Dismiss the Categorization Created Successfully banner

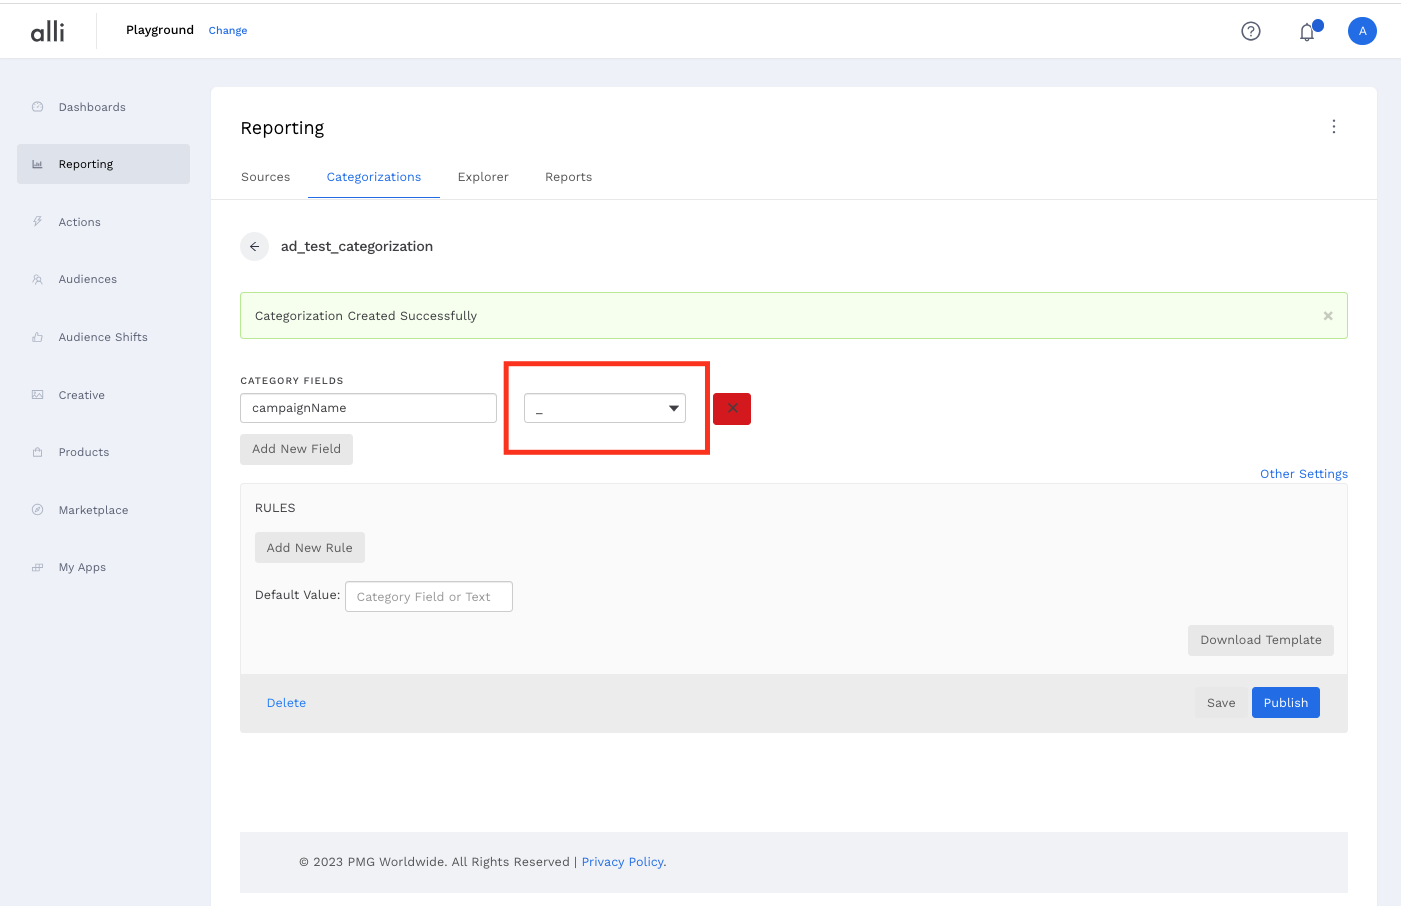1327,316
